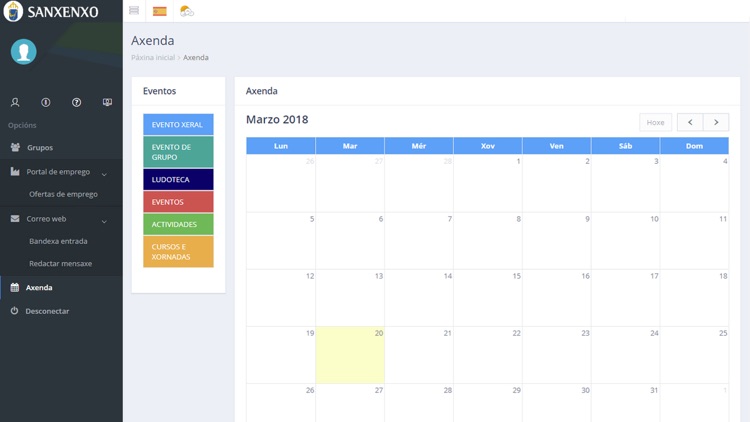Click the highlighted day 20 cell
Image resolution: width=750 pixels, height=422 pixels.
point(350,355)
